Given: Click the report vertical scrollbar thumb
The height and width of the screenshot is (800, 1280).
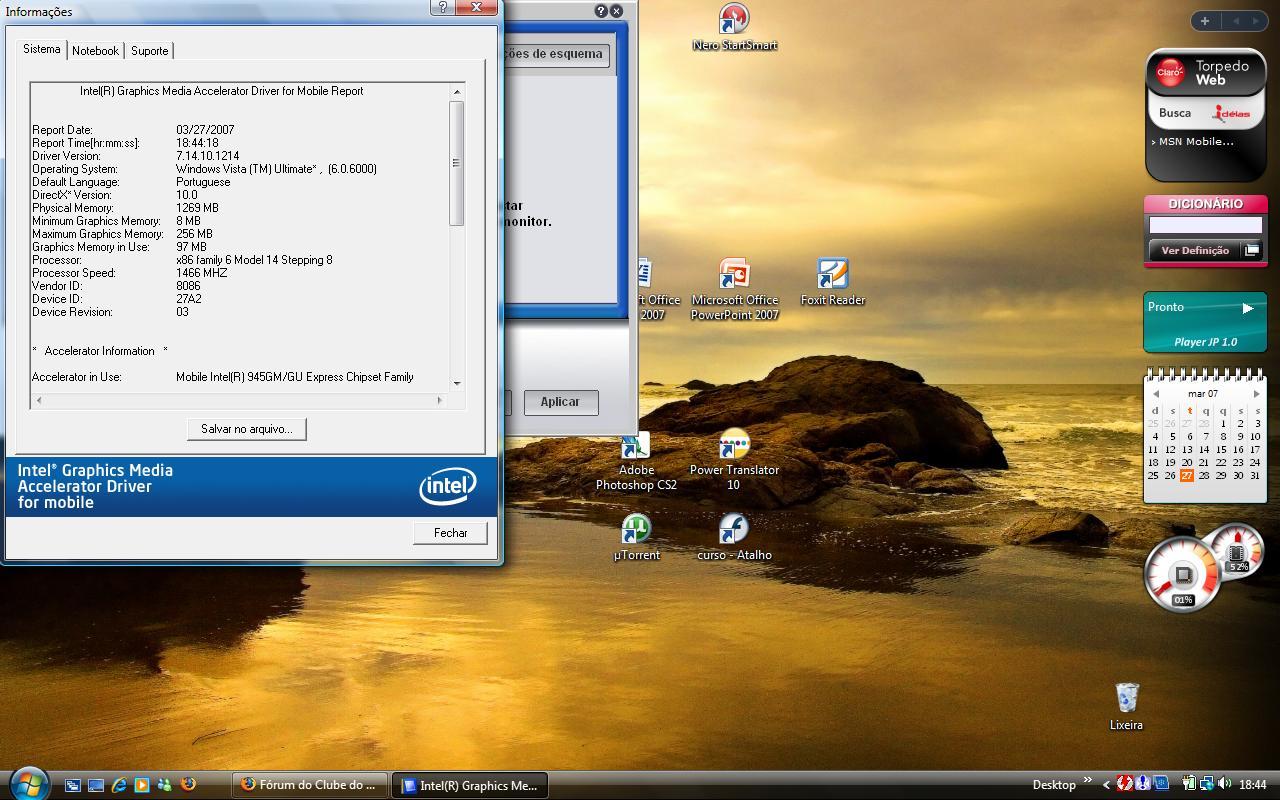Looking at the screenshot, I should click(x=457, y=163).
